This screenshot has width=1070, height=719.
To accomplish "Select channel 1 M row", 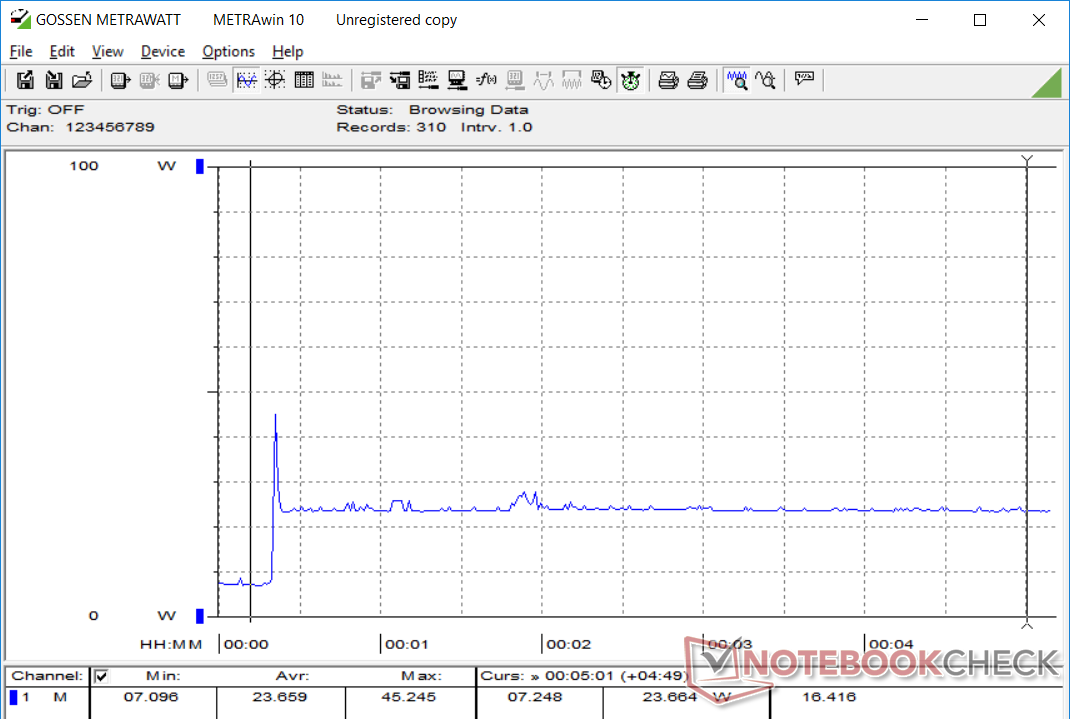I will 45,697.
